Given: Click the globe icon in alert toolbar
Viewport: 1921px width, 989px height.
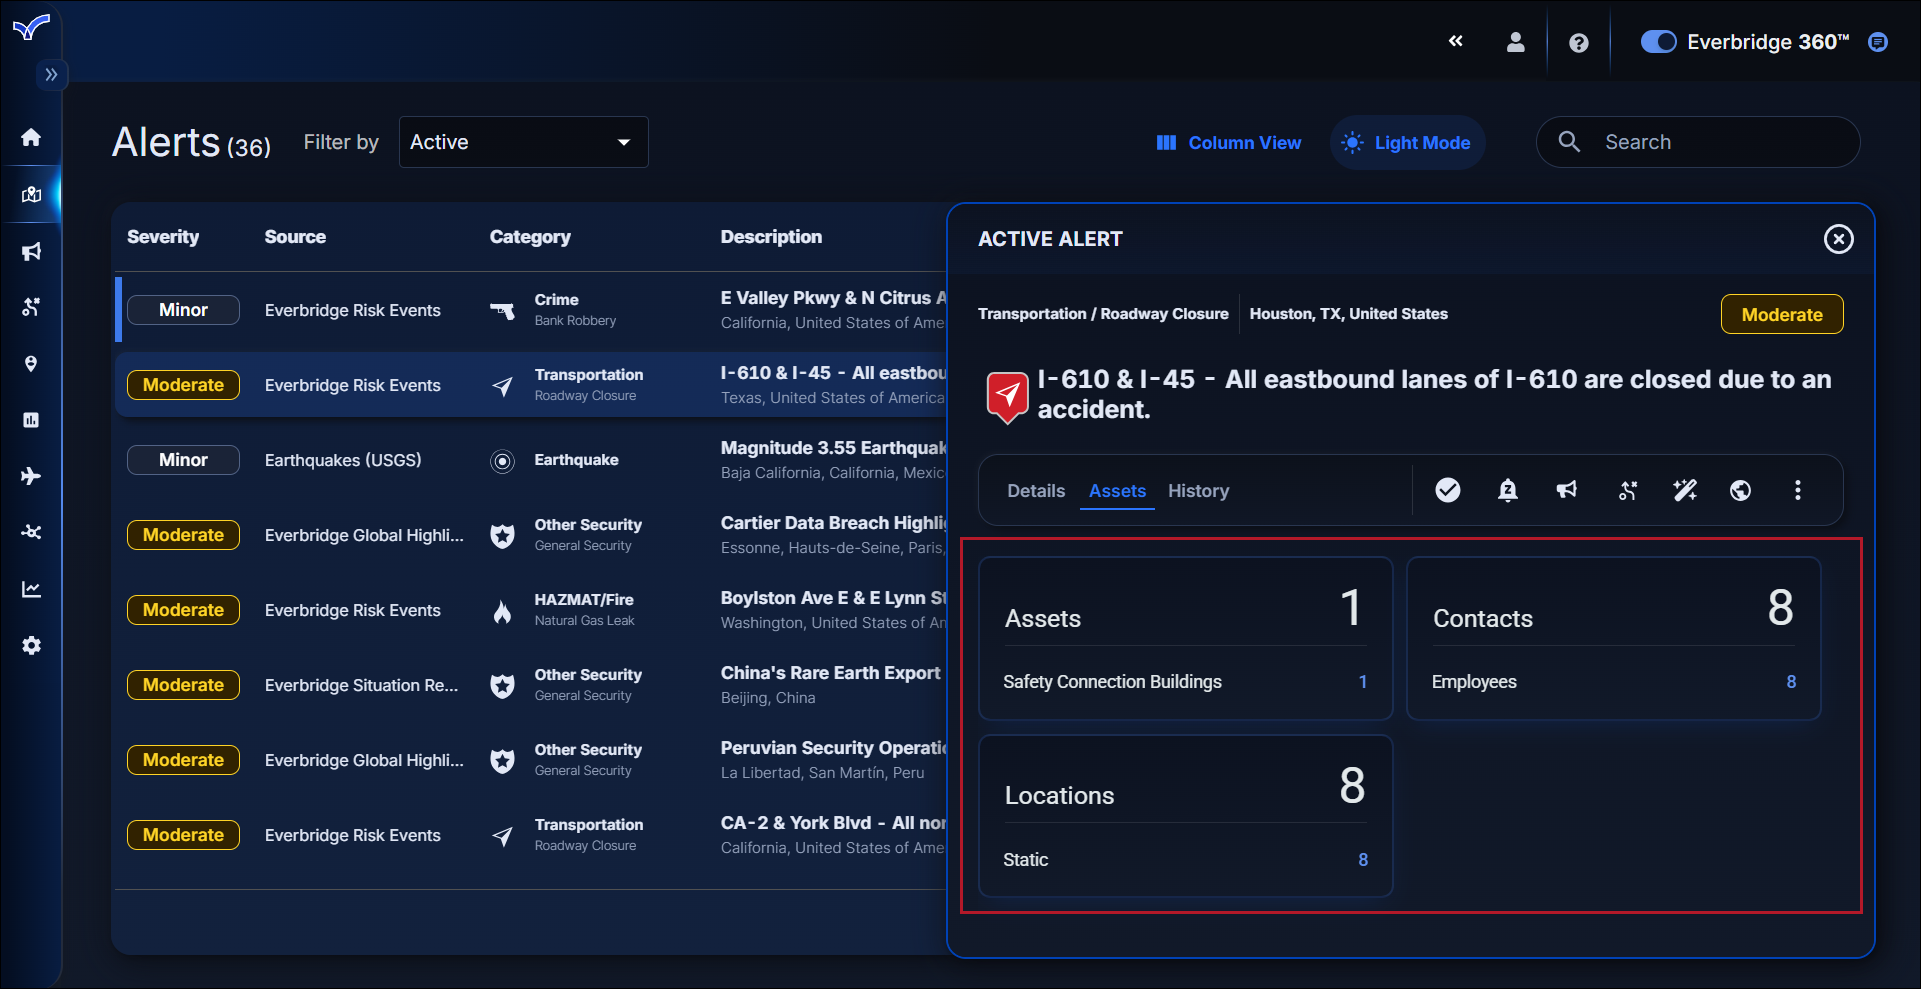Looking at the screenshot, I should pos(1741,490).
